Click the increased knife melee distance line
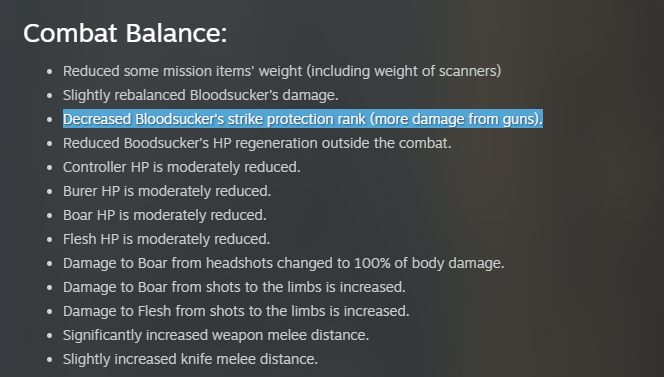Image resolution: width=664 pixels, height=377 pixels. click(x=191, y=359)
